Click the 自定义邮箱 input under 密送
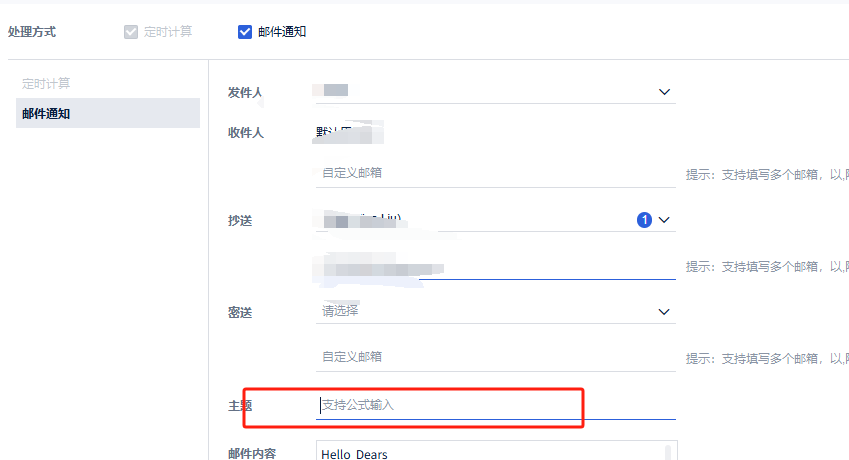This screenshot has height=460, width=849. point(495,357)
